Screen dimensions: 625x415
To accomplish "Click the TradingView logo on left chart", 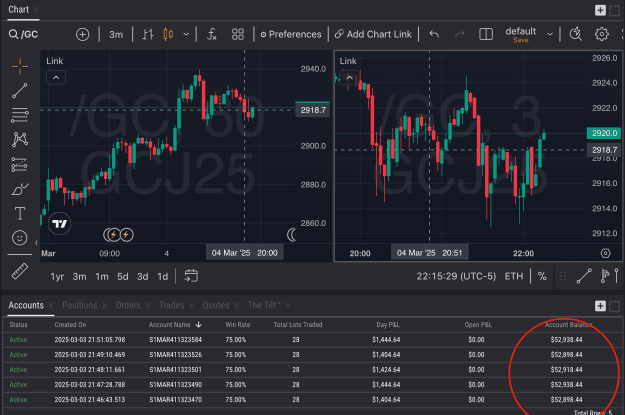I will coord(60,224).
